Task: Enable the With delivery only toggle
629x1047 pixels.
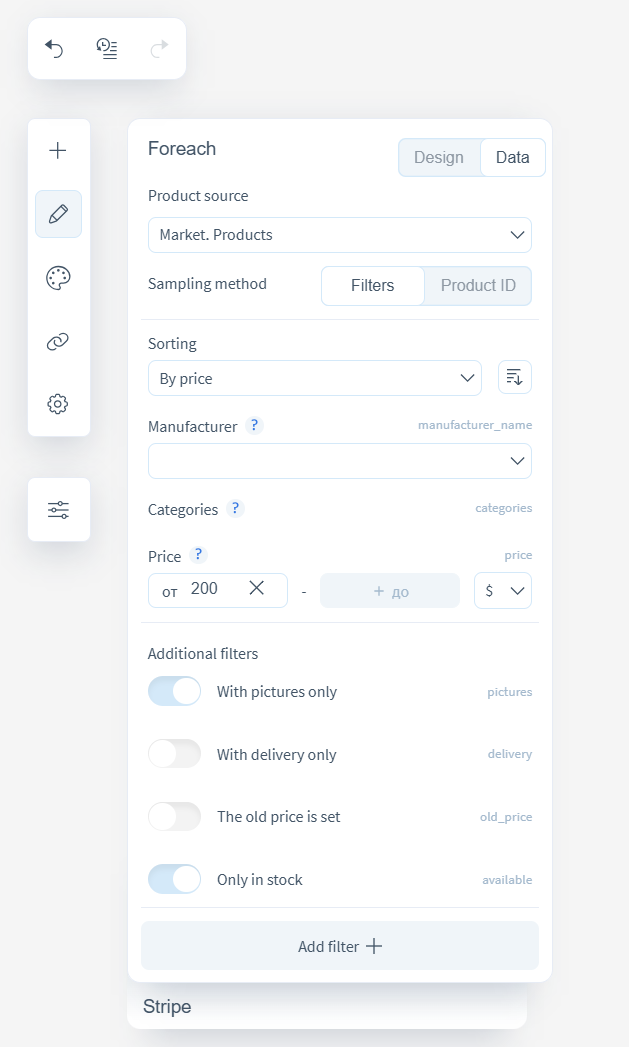Action: click(175, 754)
